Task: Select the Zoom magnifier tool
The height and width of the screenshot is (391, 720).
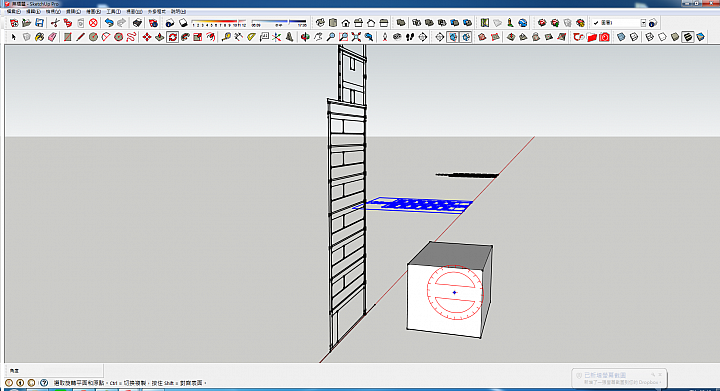Action: point(331,37)
